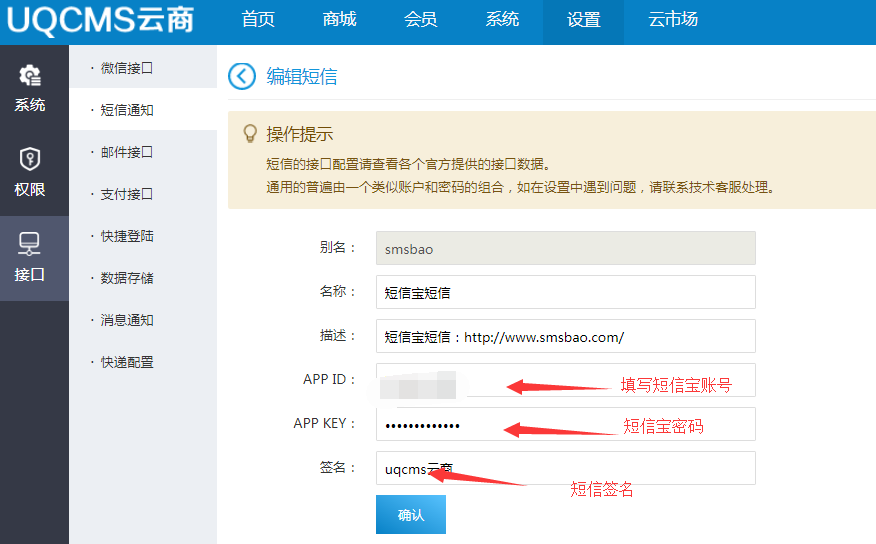Go to 快捷登陆 settings entry
The image size is (876, 544).
(x=127, y=236)
